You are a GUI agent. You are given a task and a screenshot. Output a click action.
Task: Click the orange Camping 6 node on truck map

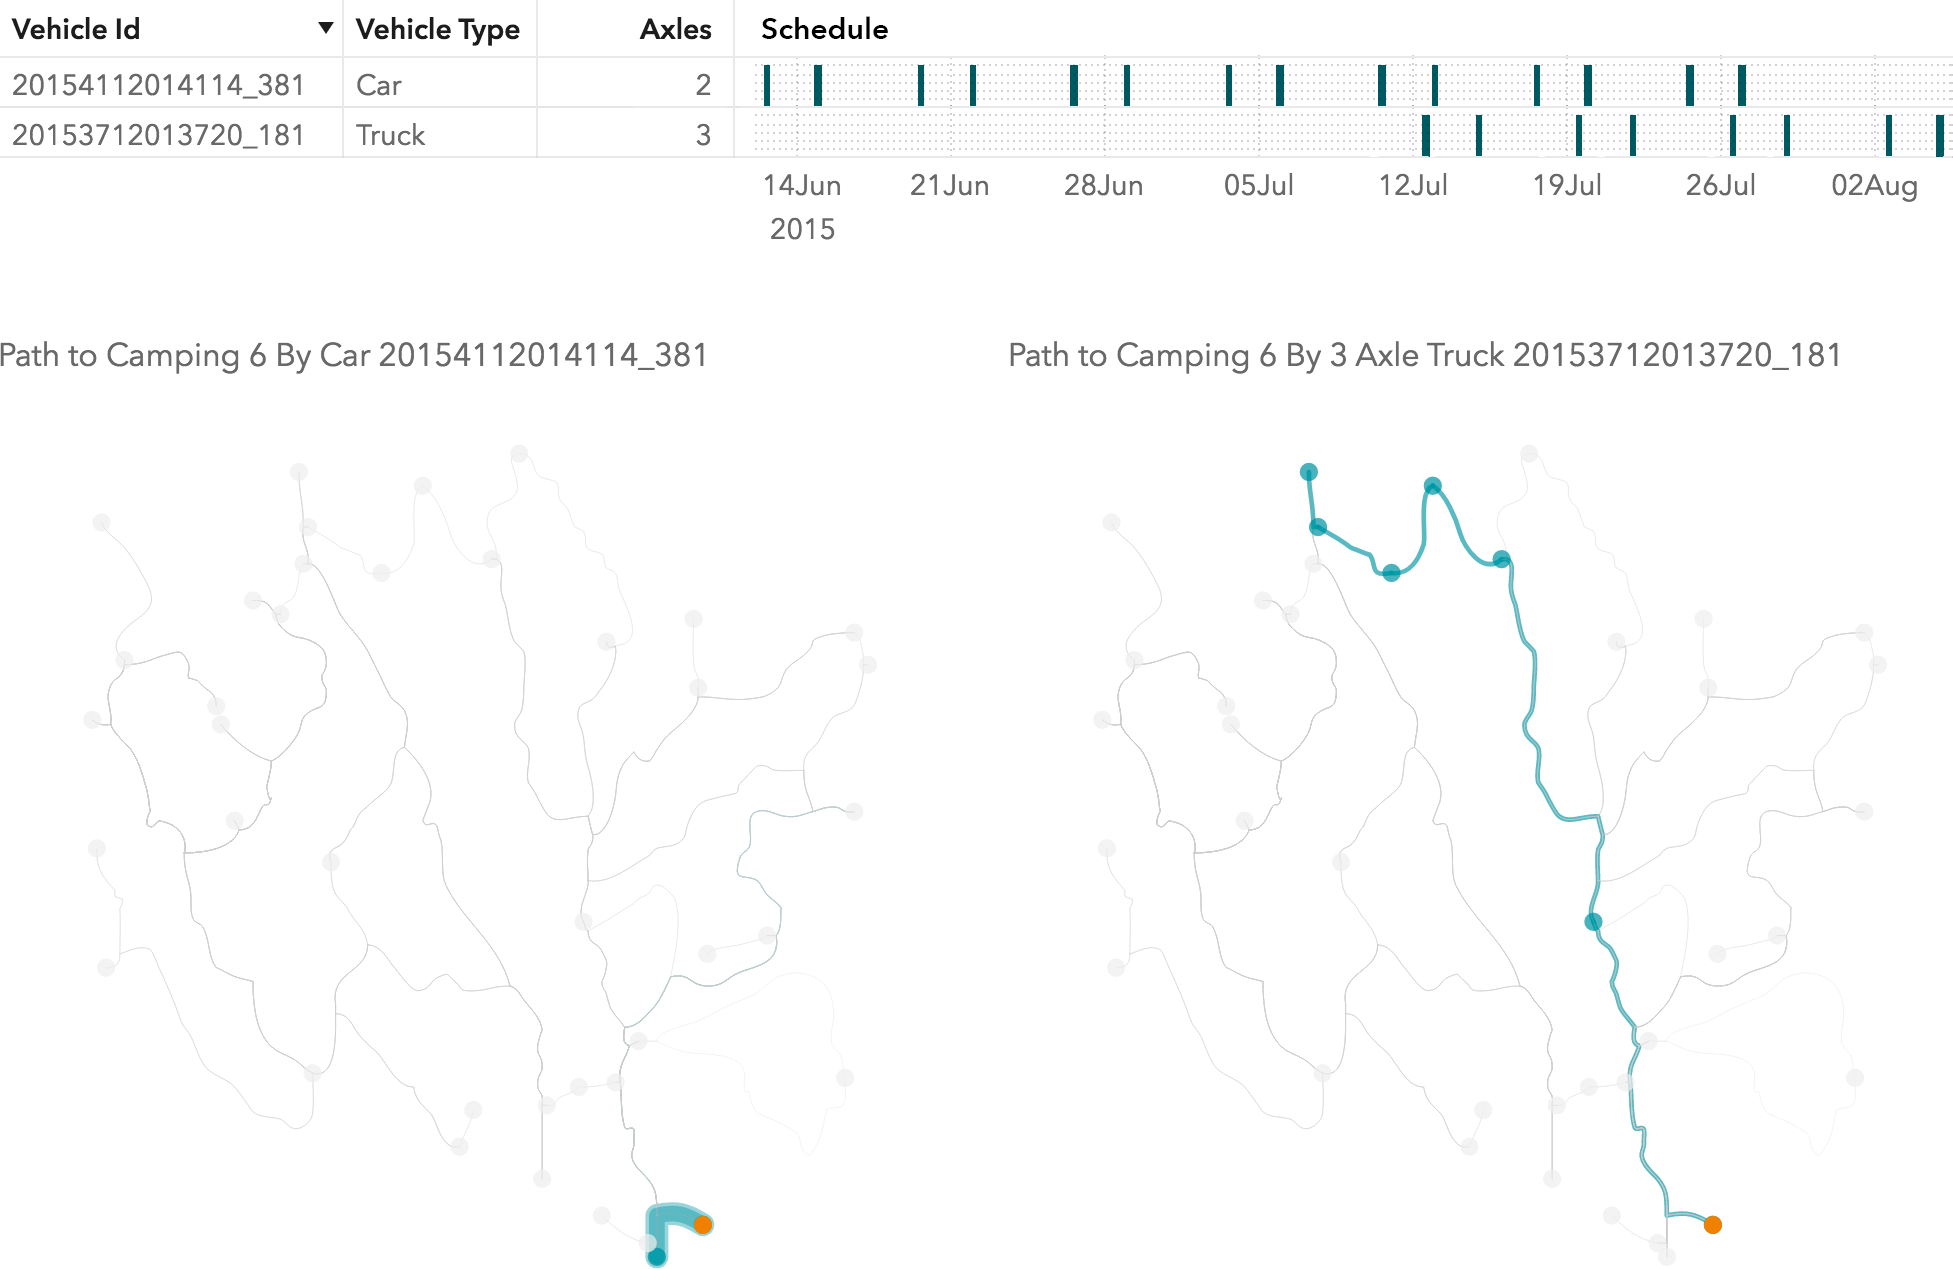tap(1713, 1224)
